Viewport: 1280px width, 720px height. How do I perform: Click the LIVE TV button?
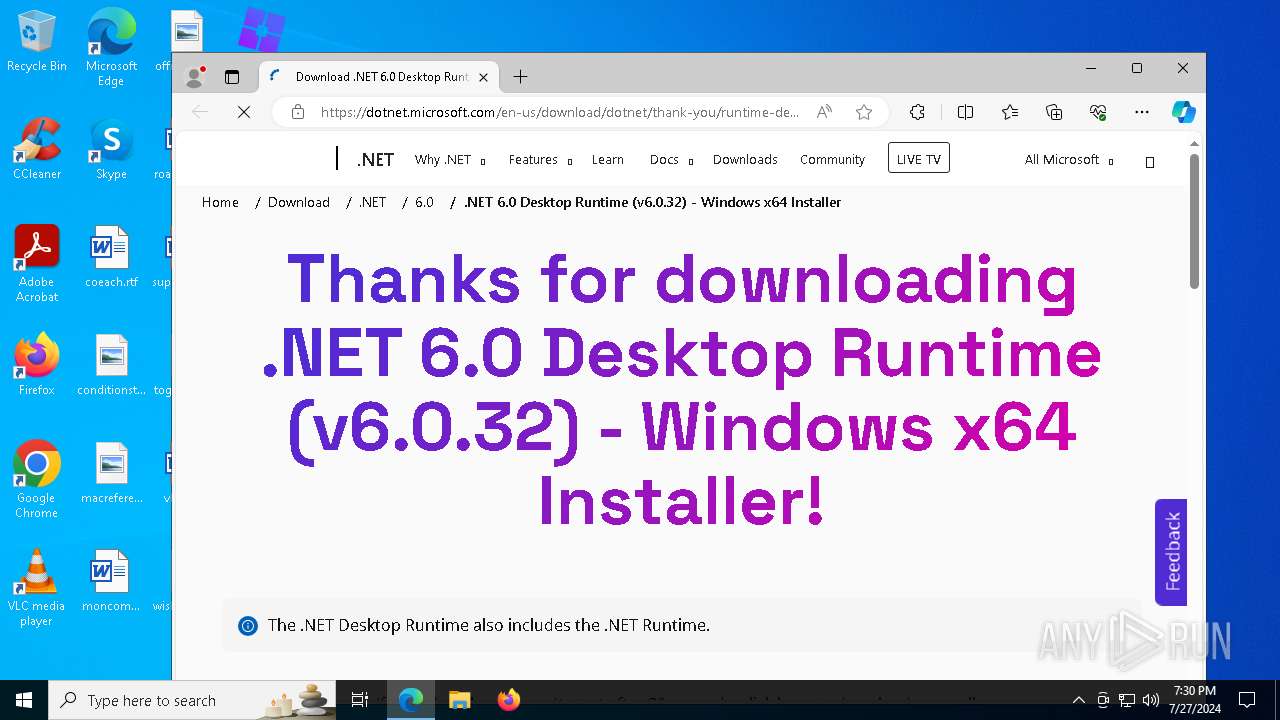tap(918, 158)
